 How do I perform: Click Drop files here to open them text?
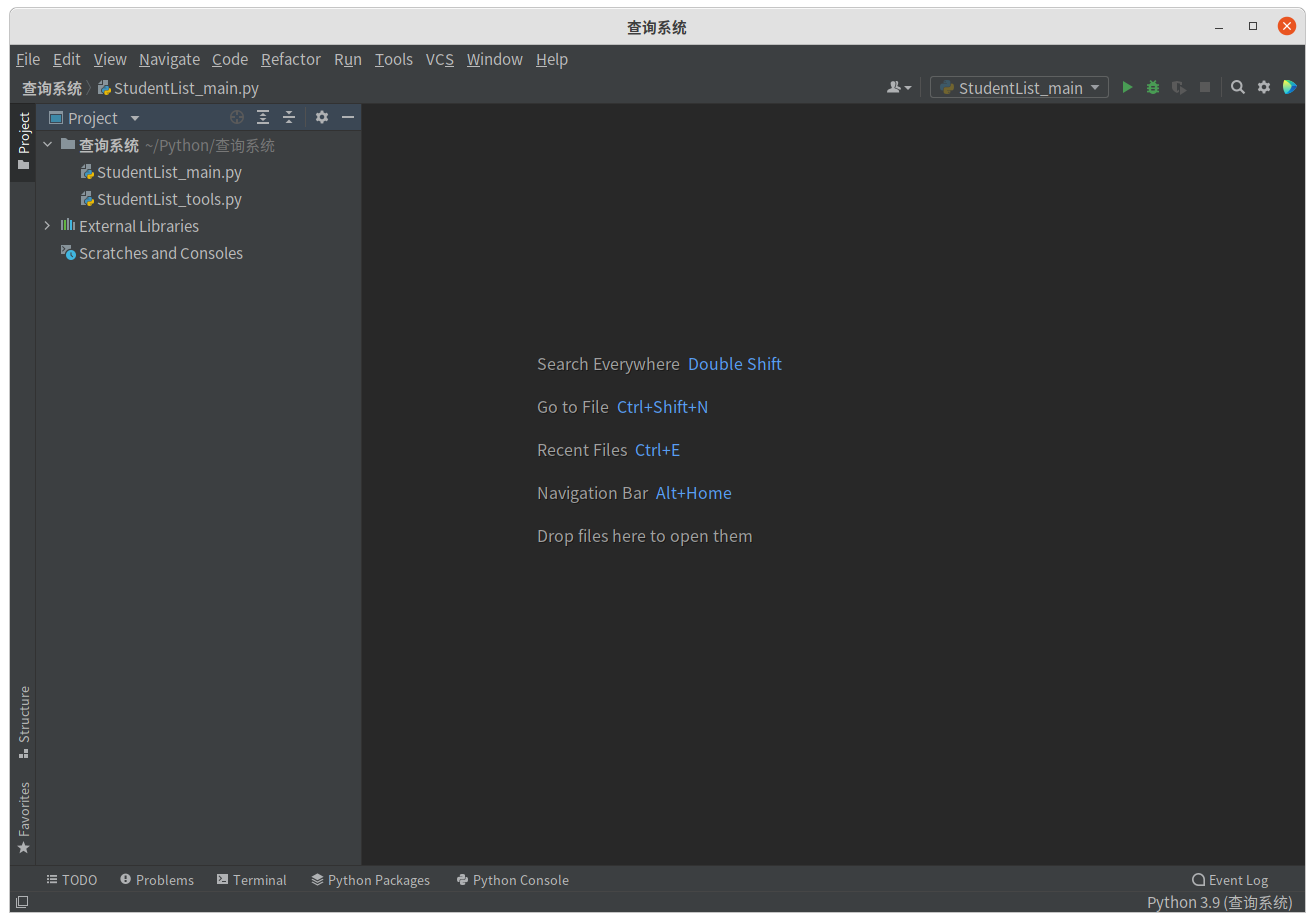(645, 536)
